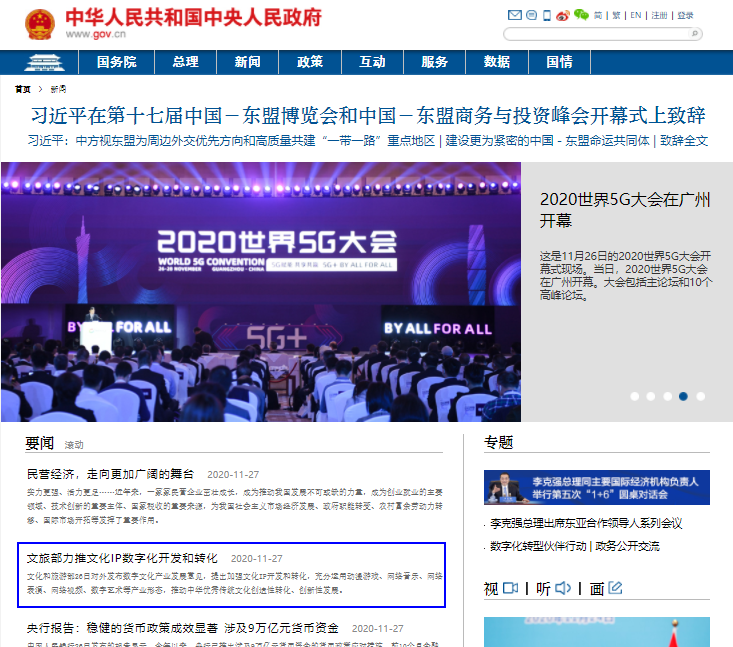Image resolution: width=733 pixels, height=647 pixels.
Task: Click the national emblem logo
Action: point(40,24)
